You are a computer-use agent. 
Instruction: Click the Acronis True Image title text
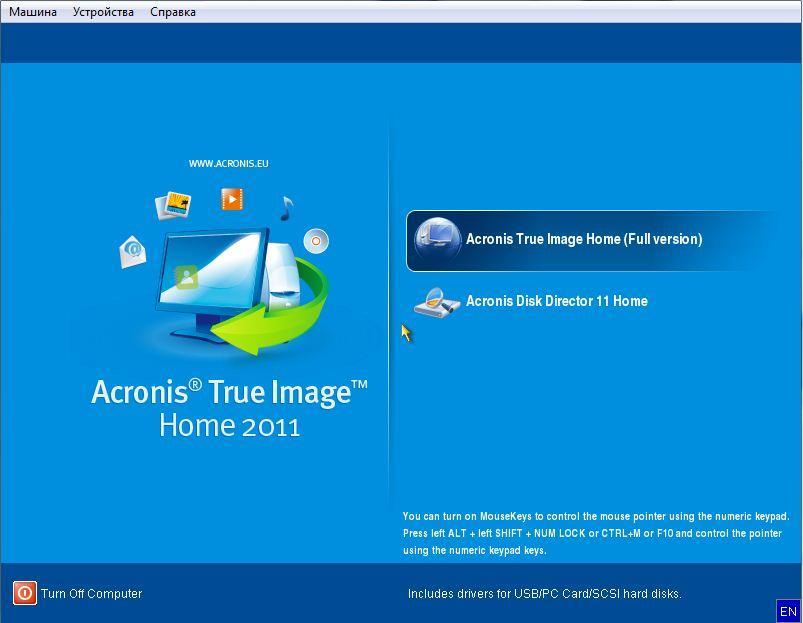click(x=229, y=392)
